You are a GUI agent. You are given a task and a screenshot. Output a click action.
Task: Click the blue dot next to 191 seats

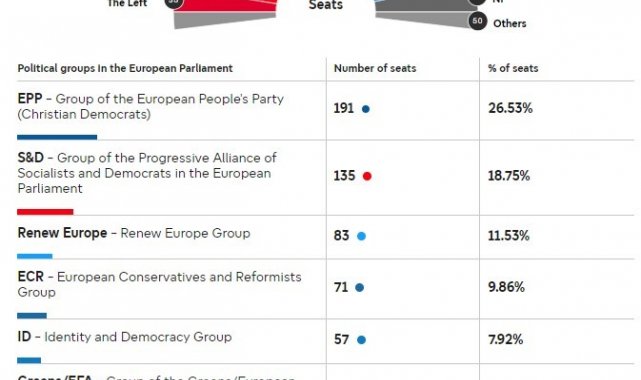[x=366, y=109]
